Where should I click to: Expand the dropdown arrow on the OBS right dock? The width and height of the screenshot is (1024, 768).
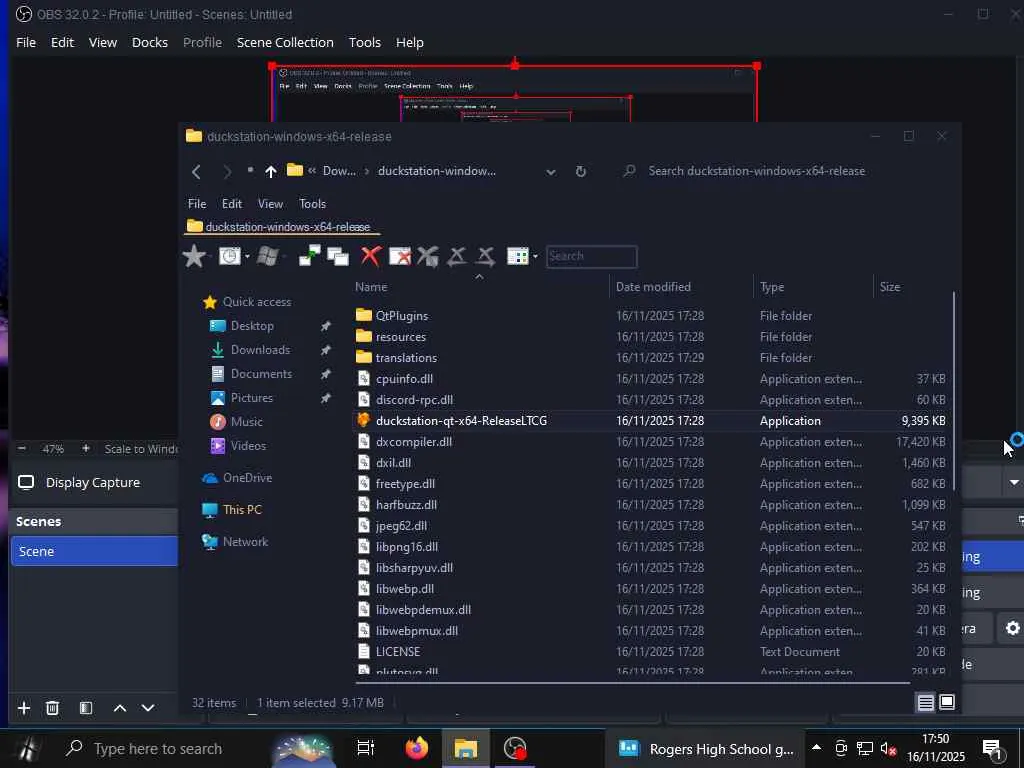tap(1014, 483)
